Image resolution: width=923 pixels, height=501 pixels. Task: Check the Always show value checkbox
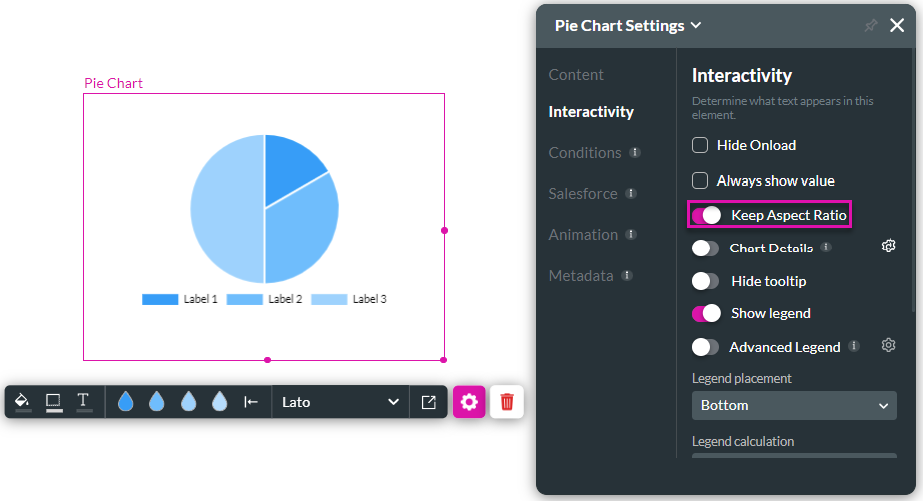pyautogui.click(x=700, y=181)
